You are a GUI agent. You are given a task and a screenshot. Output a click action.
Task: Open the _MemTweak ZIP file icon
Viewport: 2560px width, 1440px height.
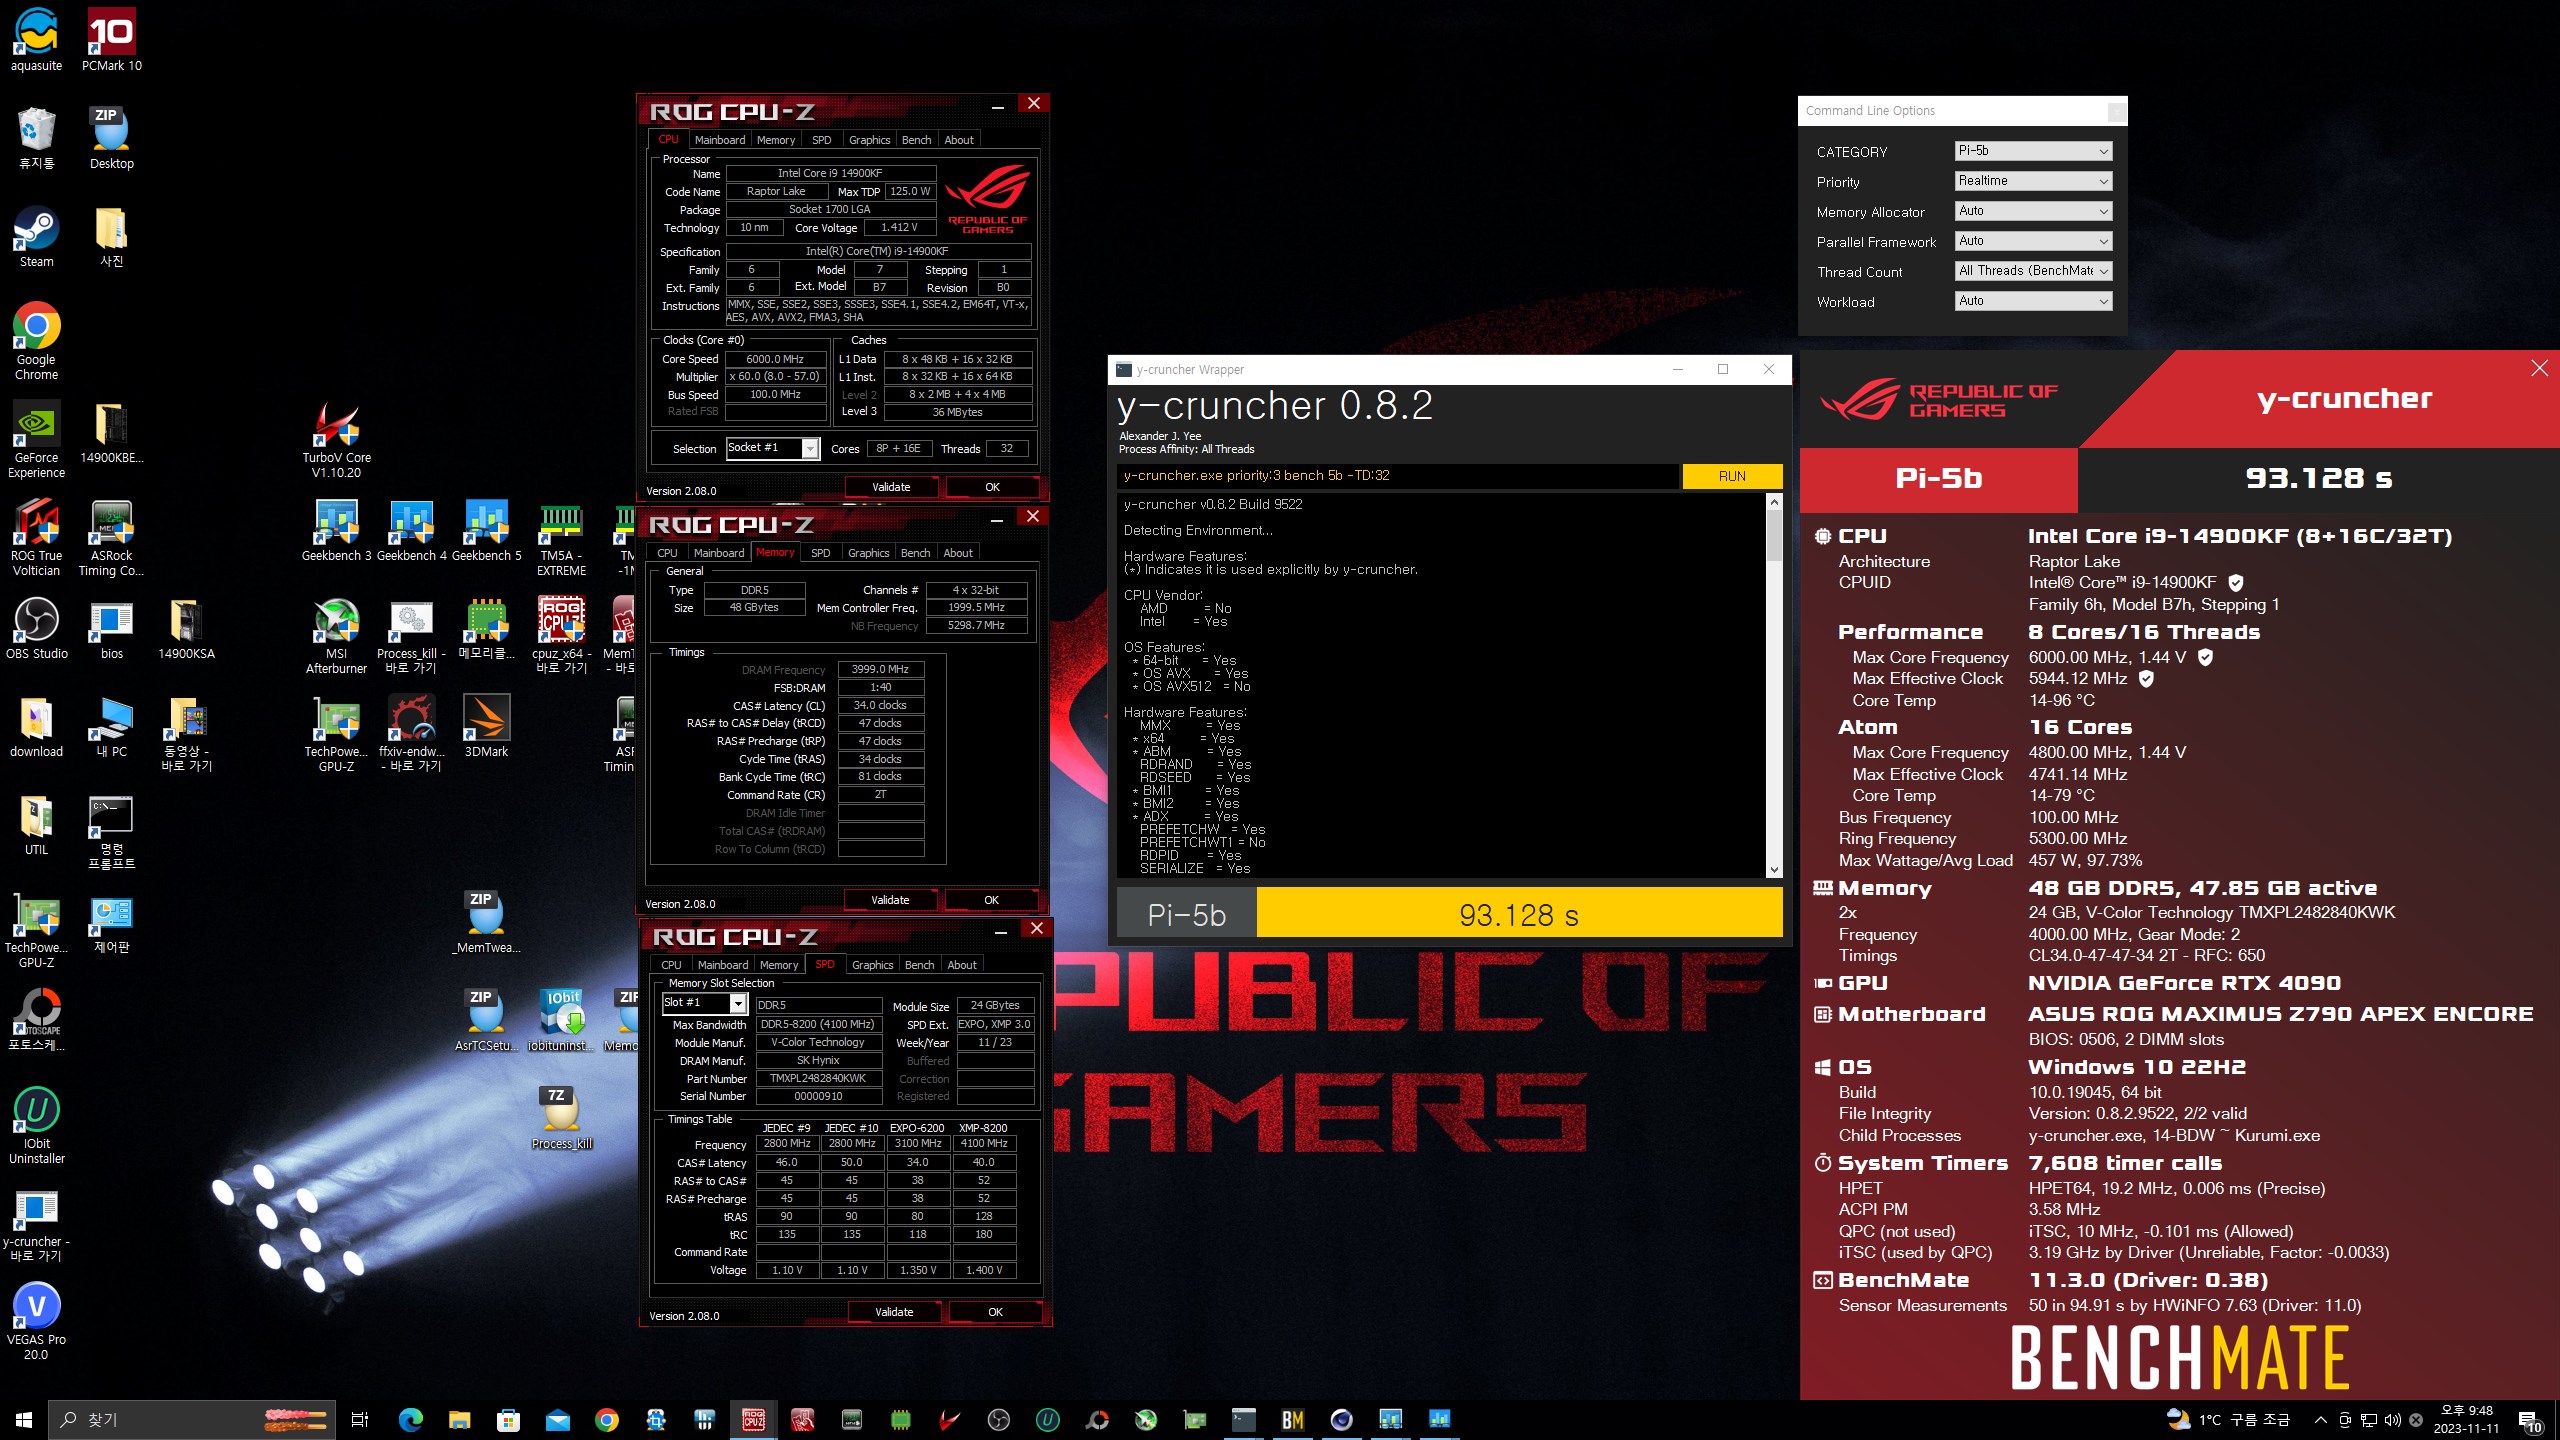point(487,922)
